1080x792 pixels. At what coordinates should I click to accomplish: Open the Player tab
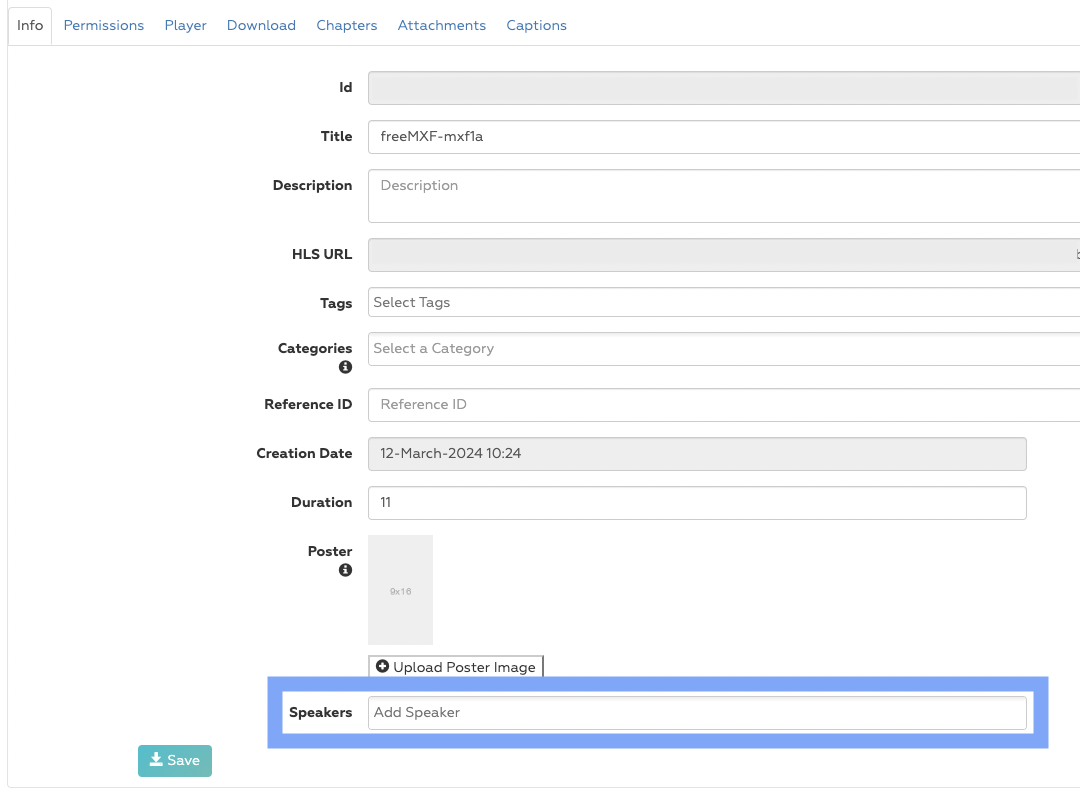185,25
